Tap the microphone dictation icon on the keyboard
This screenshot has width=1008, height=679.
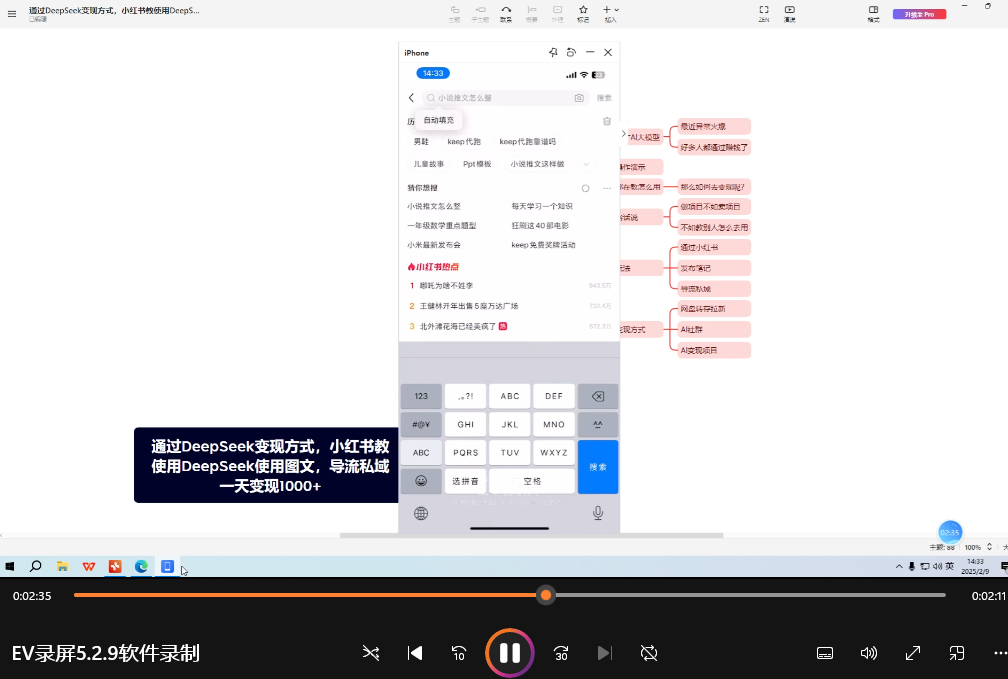598,513
